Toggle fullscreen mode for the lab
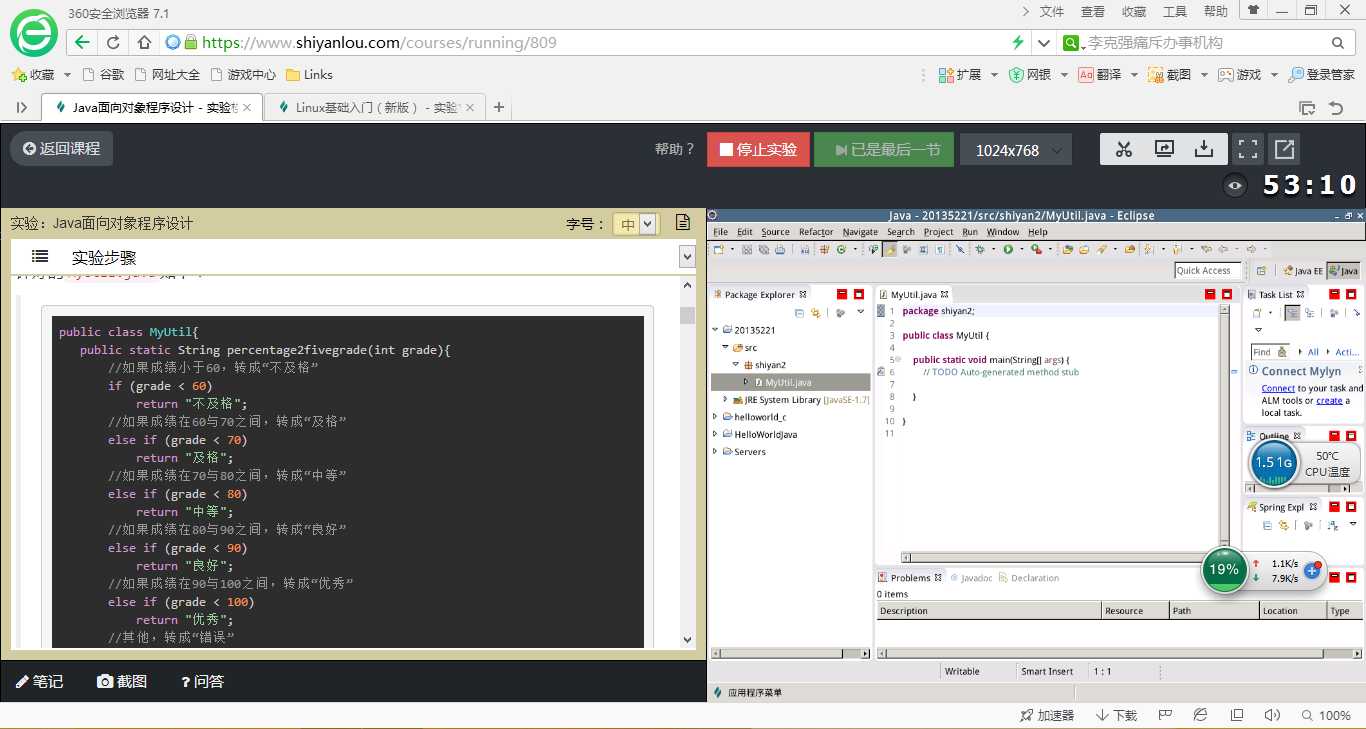 click(x=1248, y=150)
